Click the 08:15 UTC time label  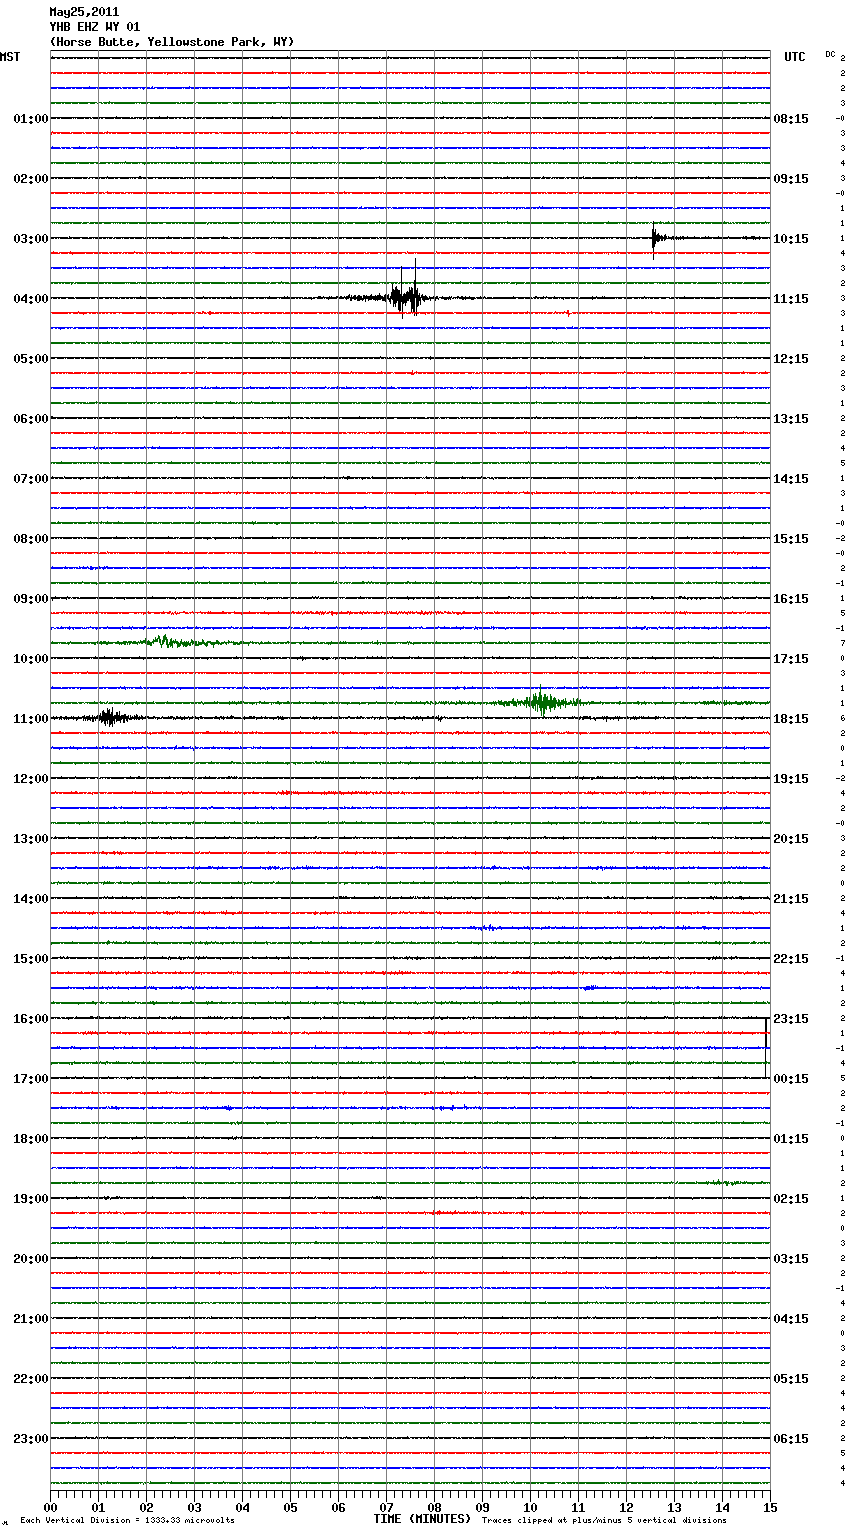(x=791, y=119)
